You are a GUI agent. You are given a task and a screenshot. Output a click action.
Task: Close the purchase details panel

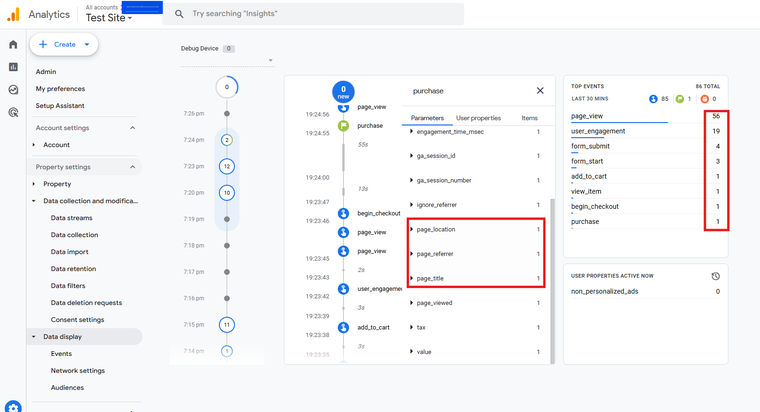pos(540,91)
